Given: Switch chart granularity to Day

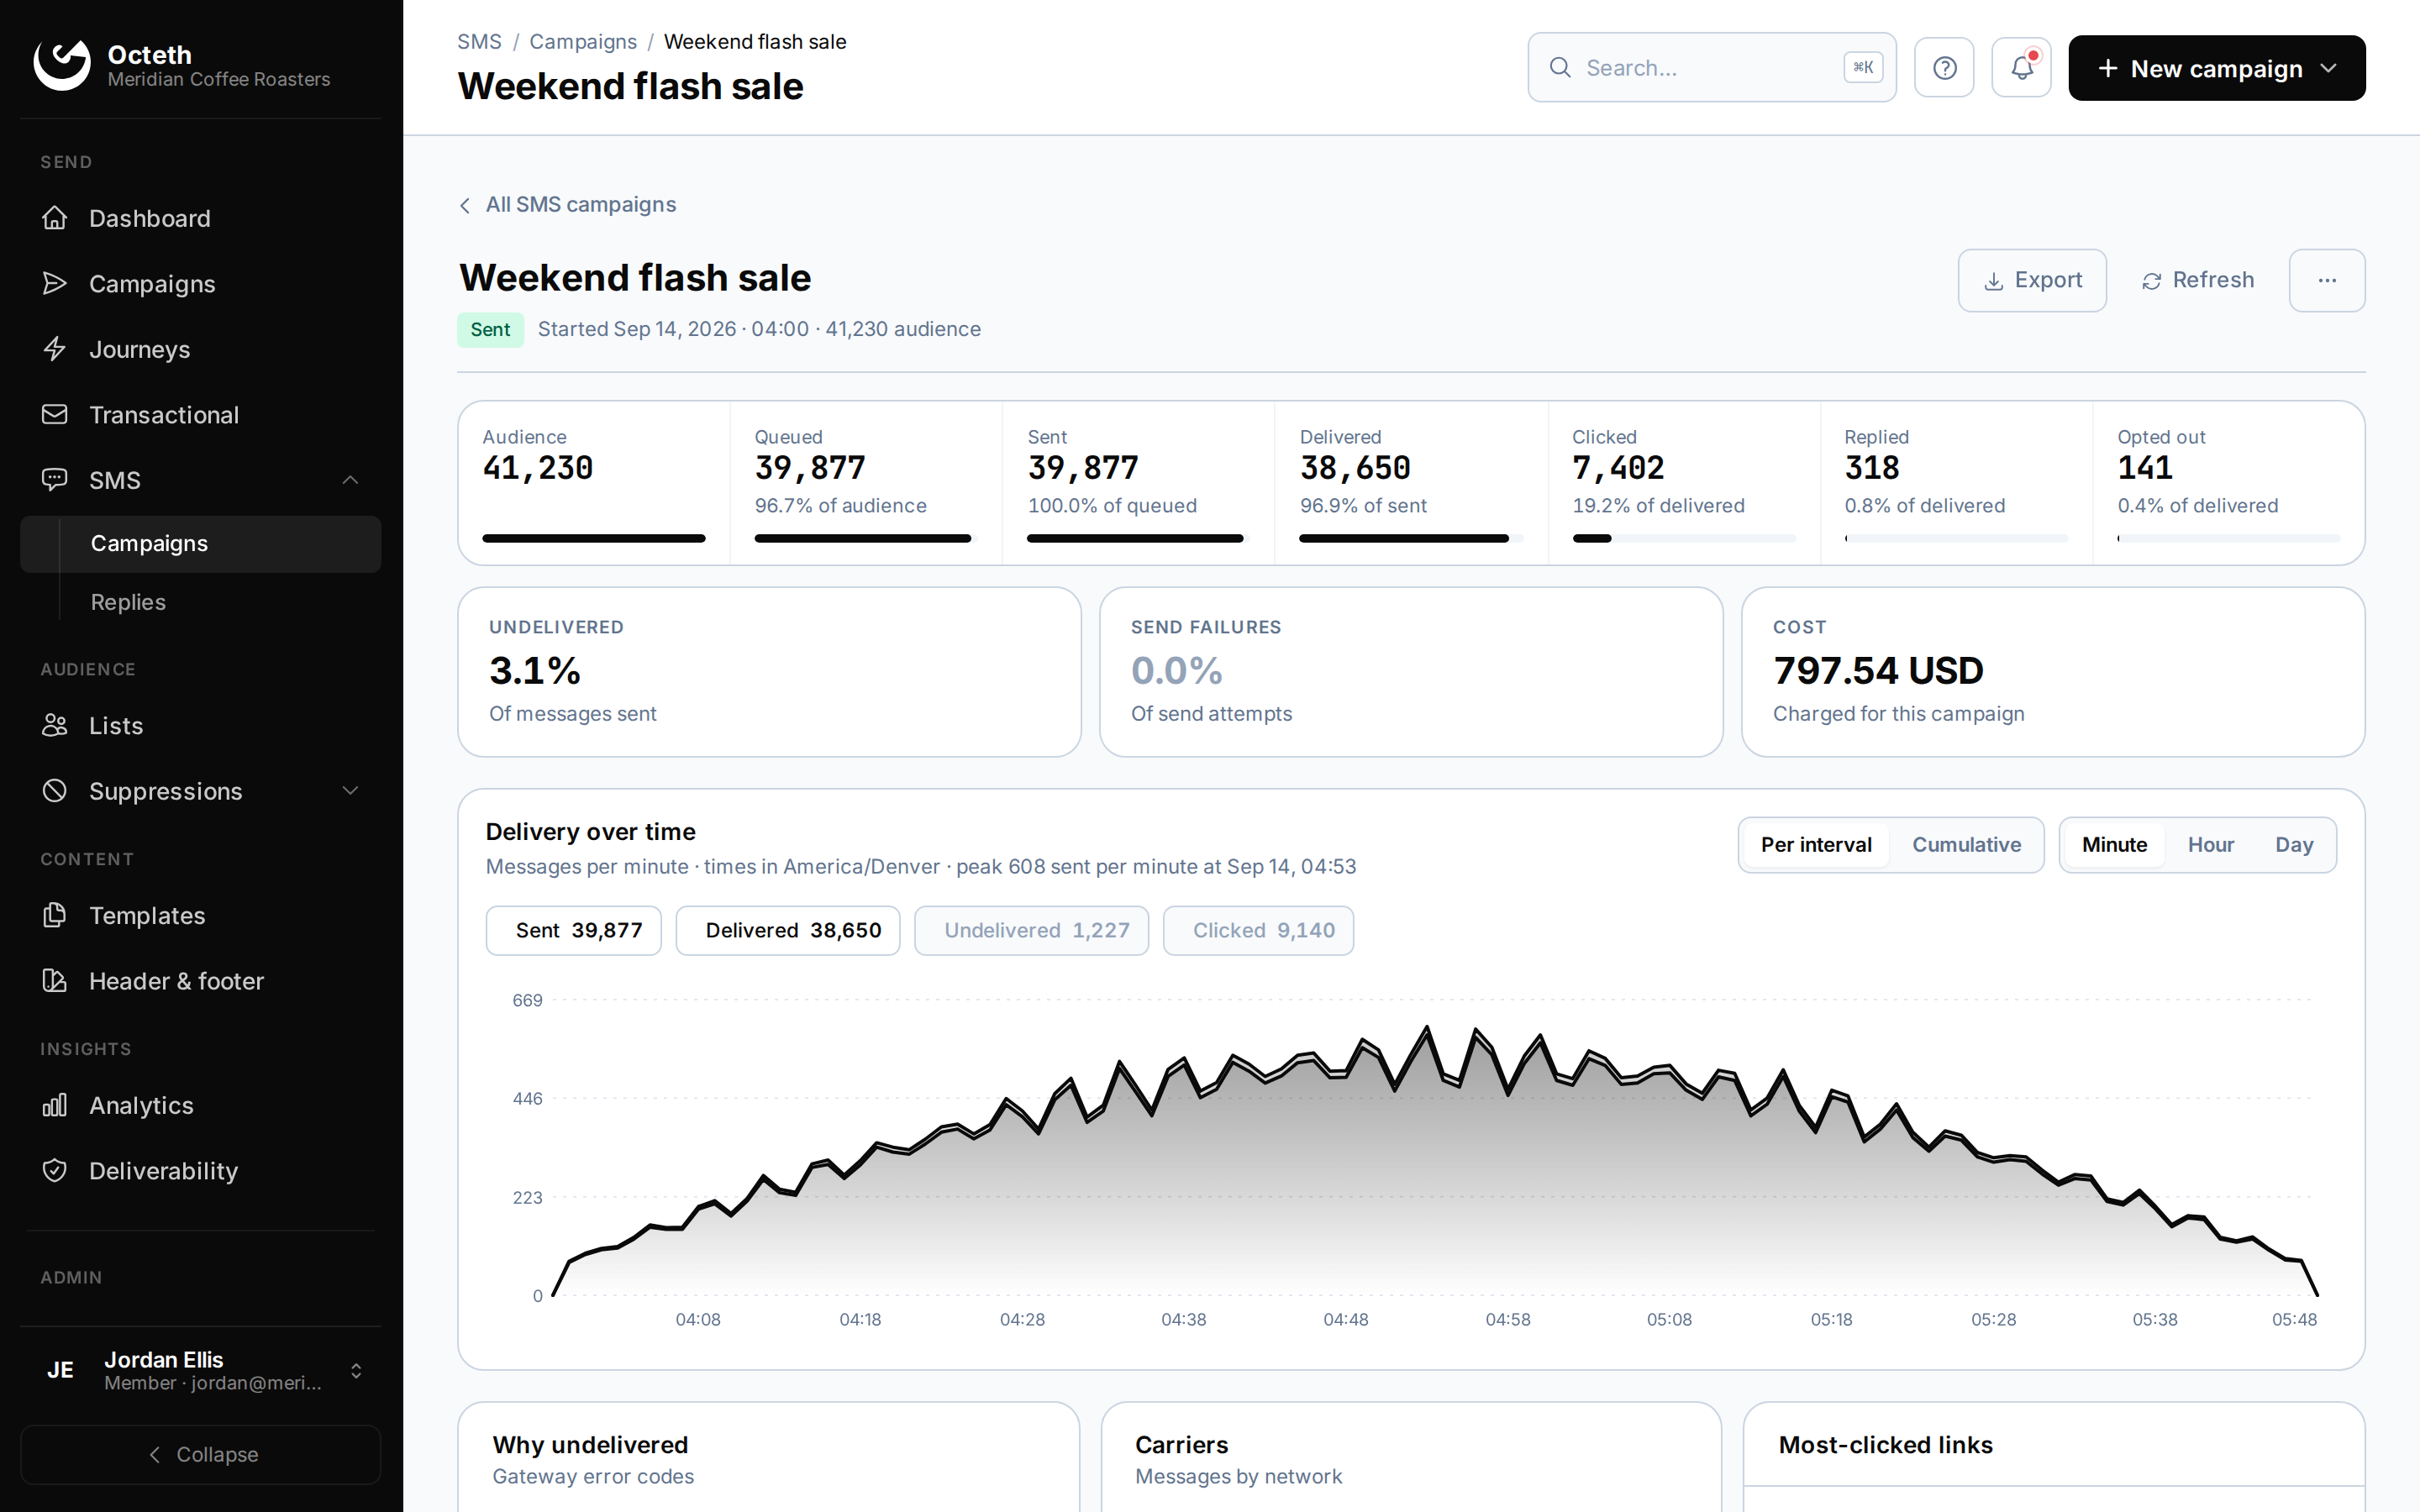Looking at the screenshot, I should tap(2294, 845).
